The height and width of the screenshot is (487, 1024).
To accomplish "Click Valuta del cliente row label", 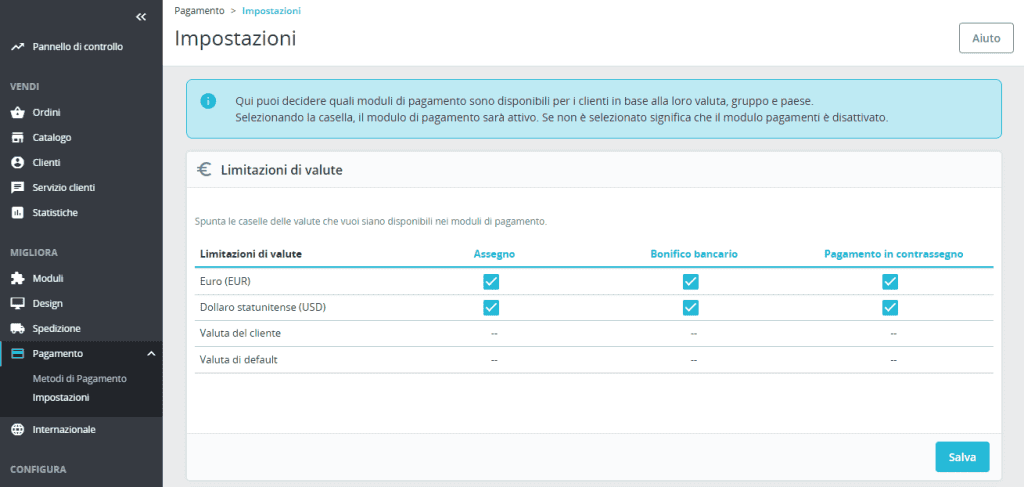I will 240,333.
